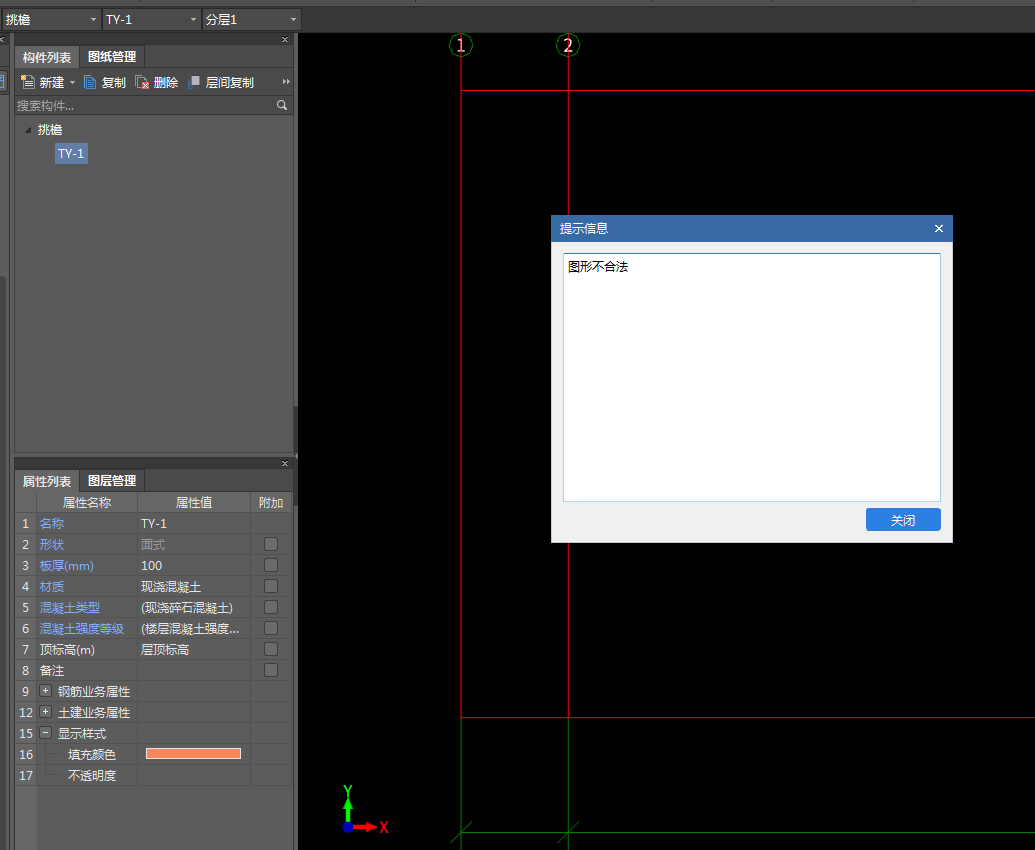
Task: Click the 填充颜色 orange swatch
Action: [193, 754]
